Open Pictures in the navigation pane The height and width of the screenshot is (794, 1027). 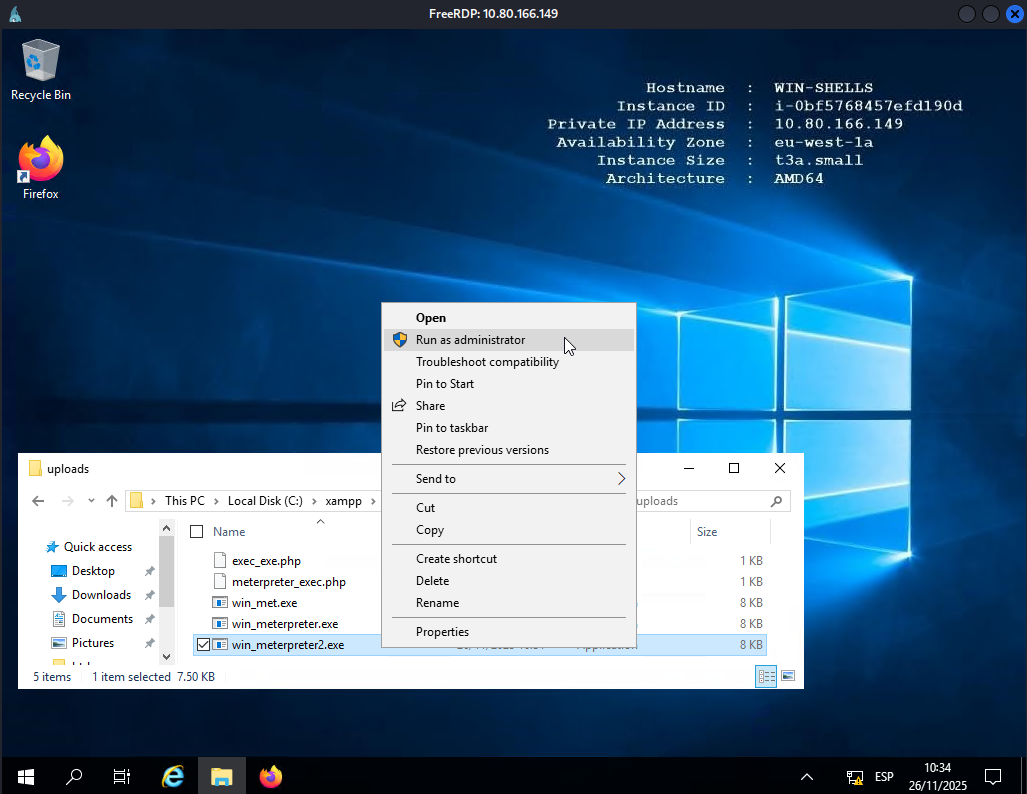click(x=92, y=643)
